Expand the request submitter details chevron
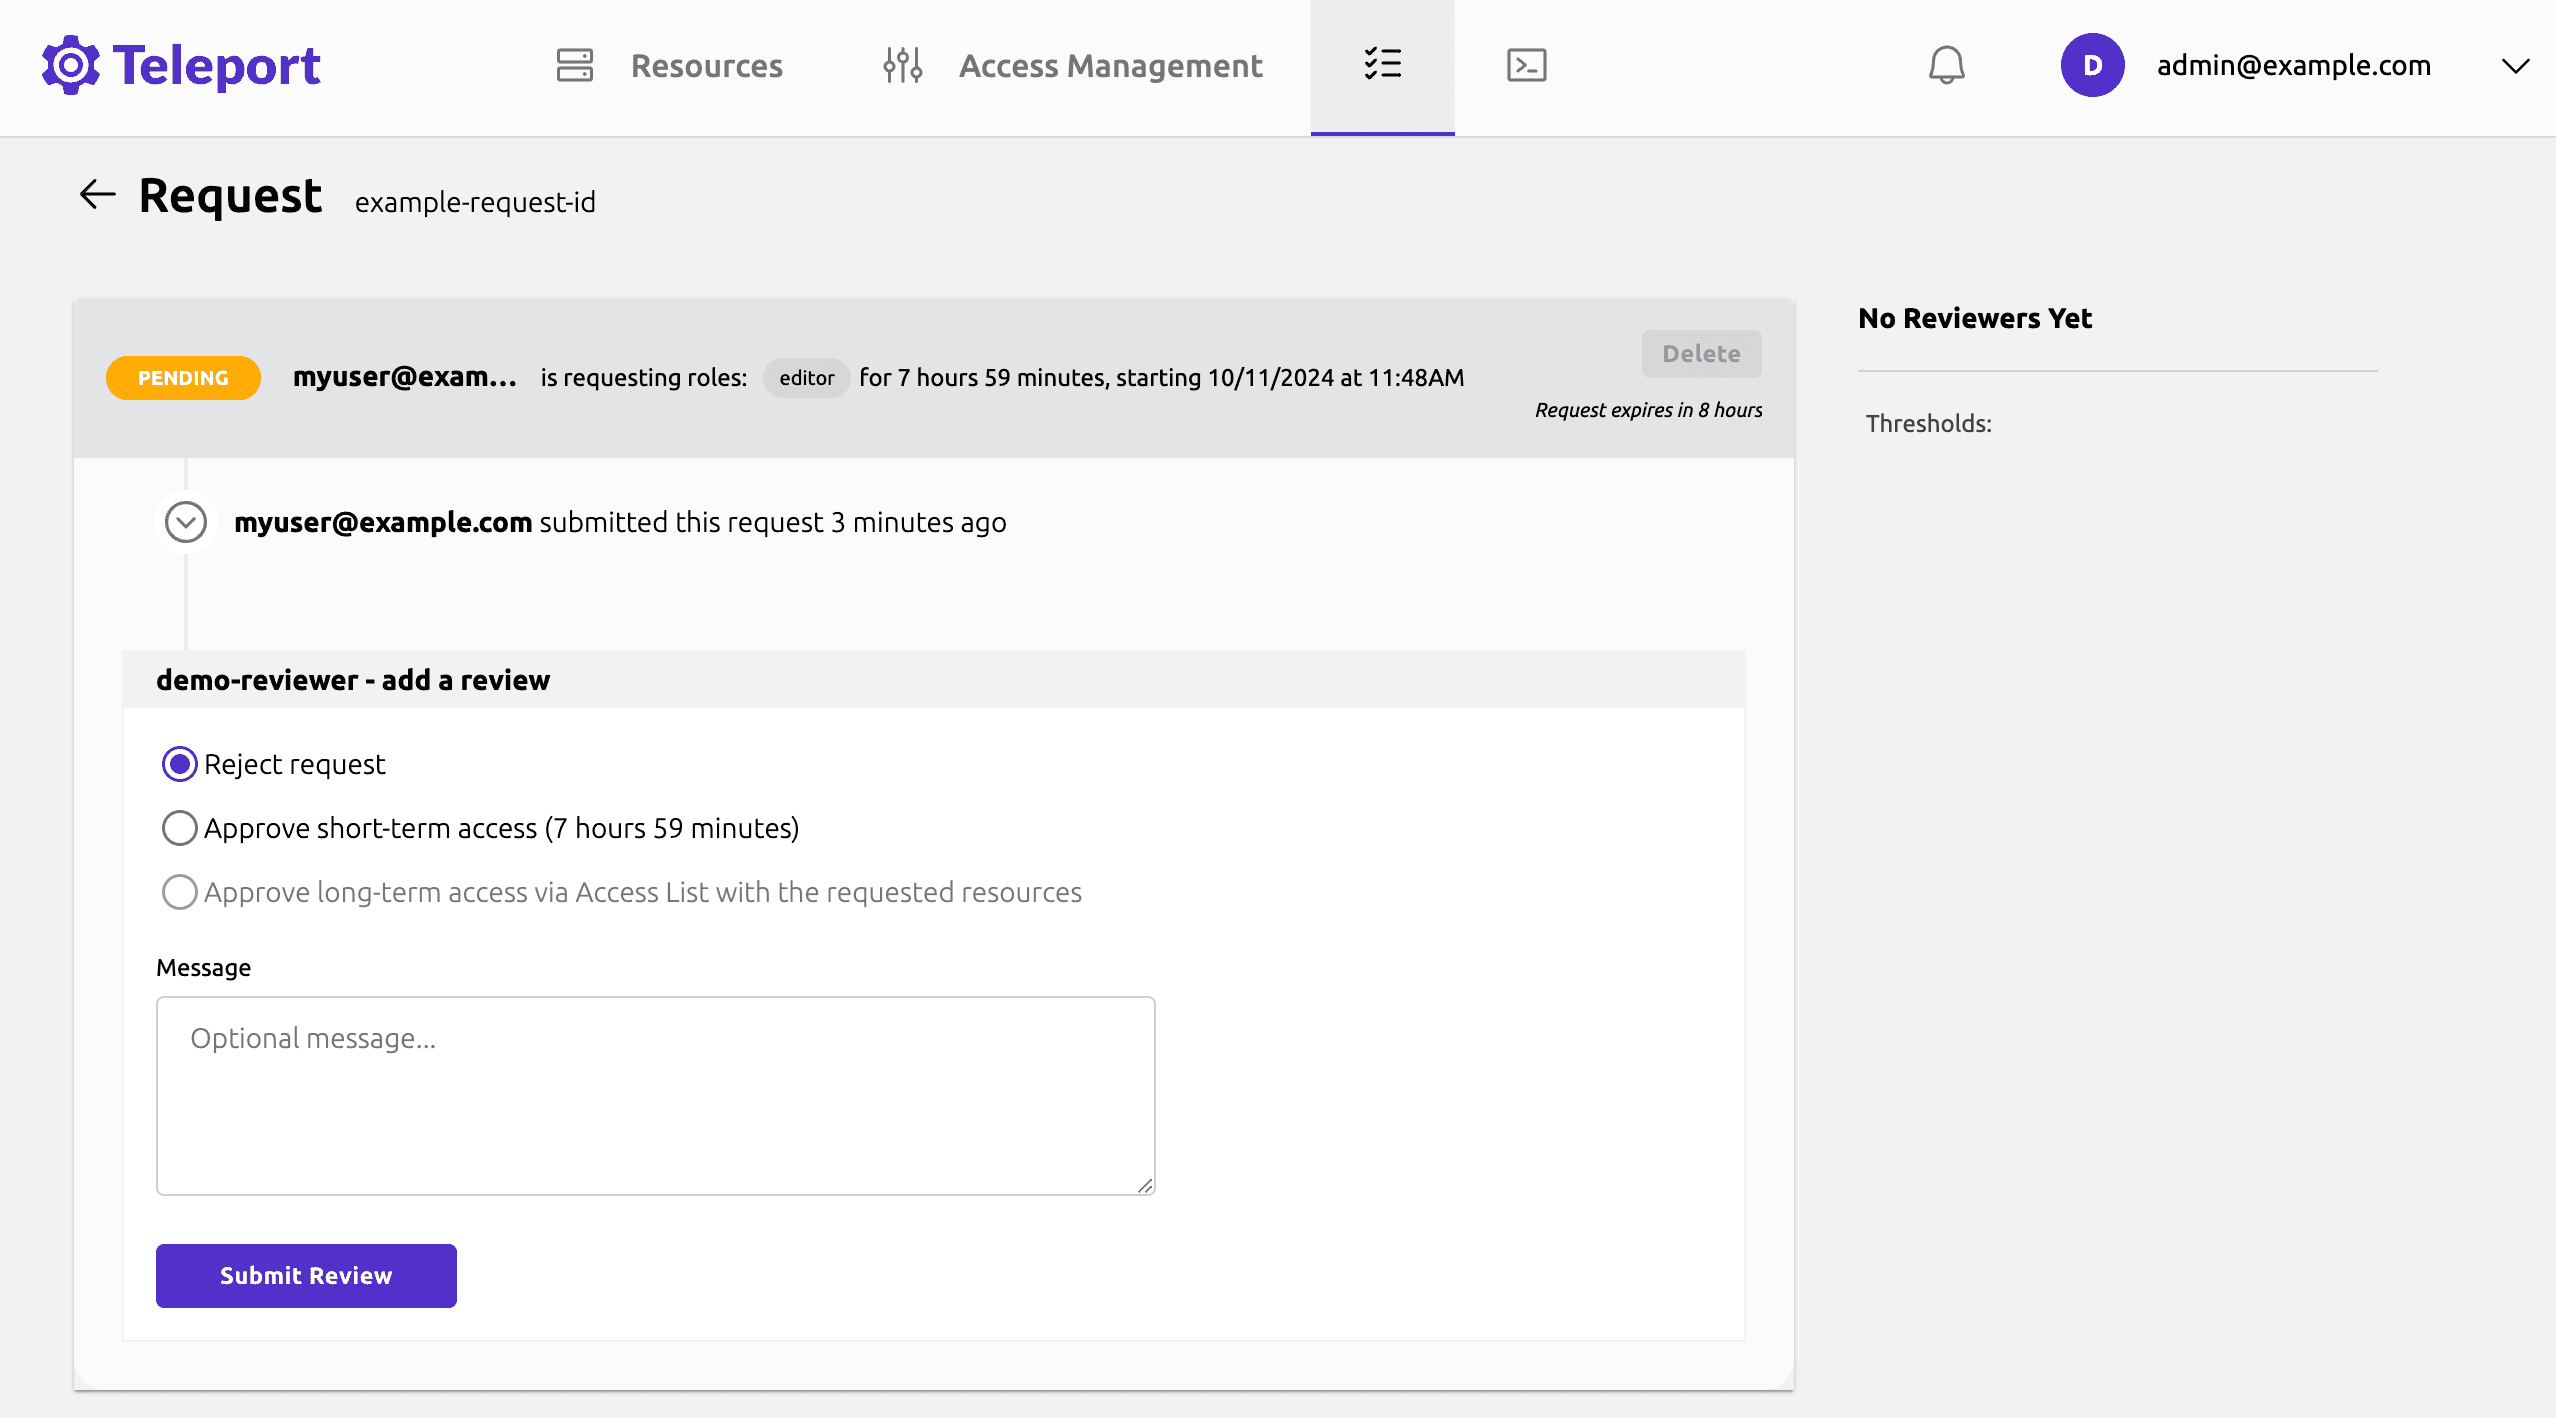 click(x=187, y=522)
